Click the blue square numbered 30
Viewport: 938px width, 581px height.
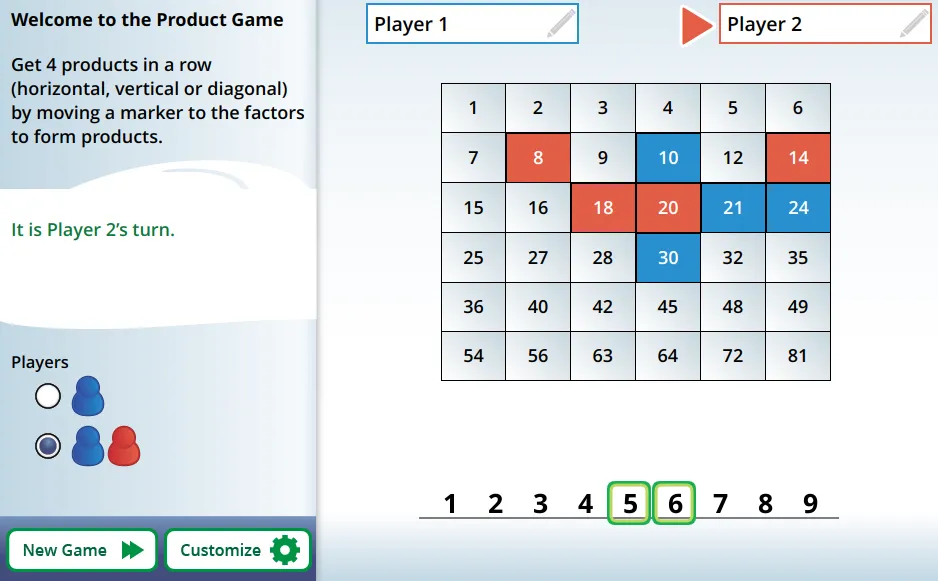(x=668, y=257)
